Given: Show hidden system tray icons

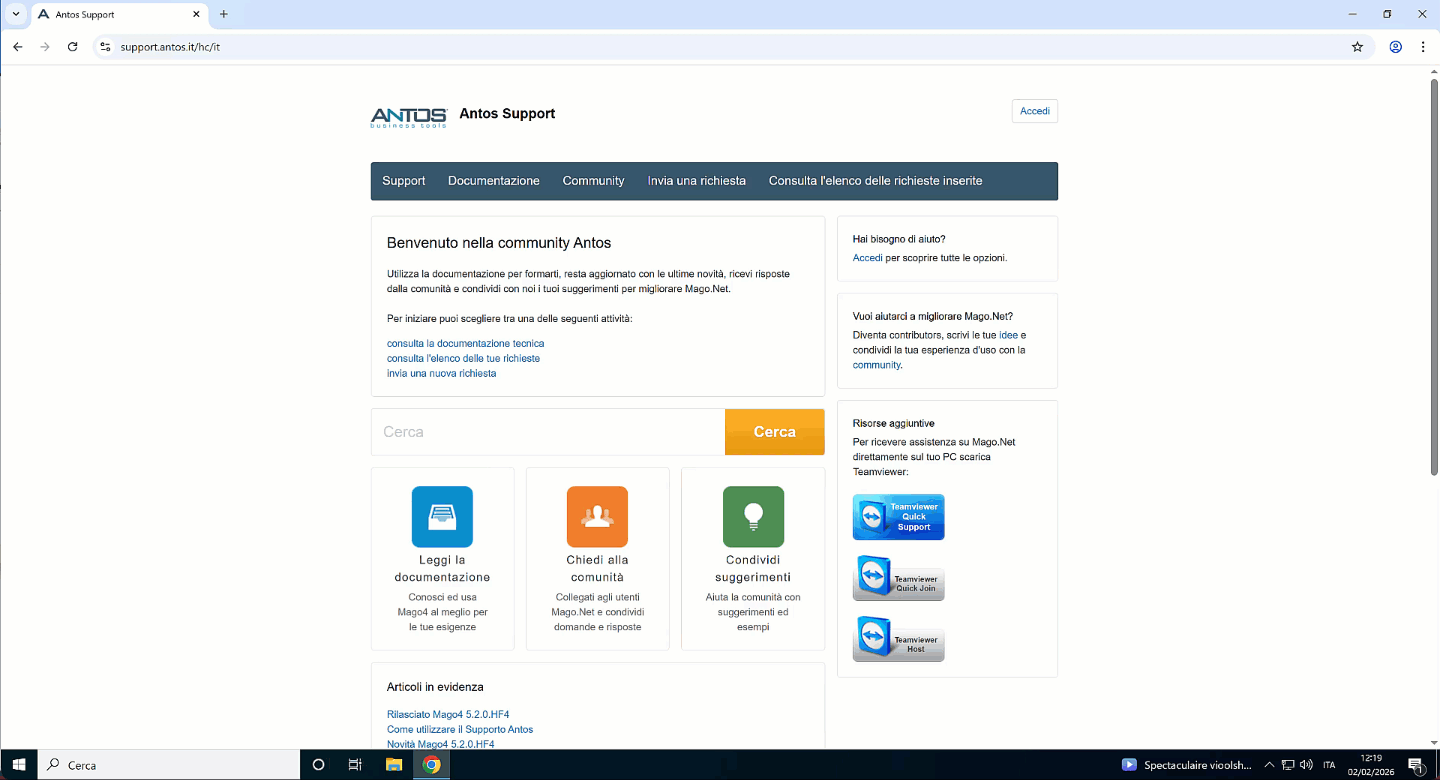Looking at the screenshot, I should pos(1268,765).
